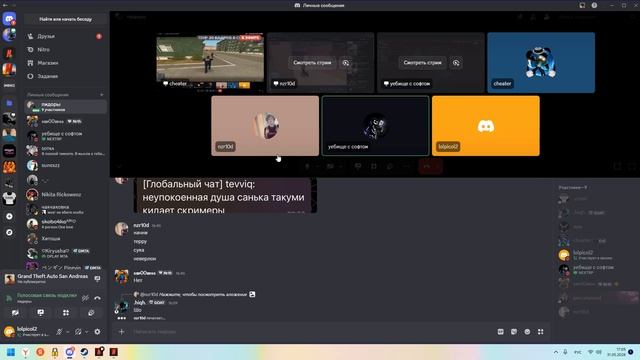Select rzr10d's beige participant tile

click(265, 126)
